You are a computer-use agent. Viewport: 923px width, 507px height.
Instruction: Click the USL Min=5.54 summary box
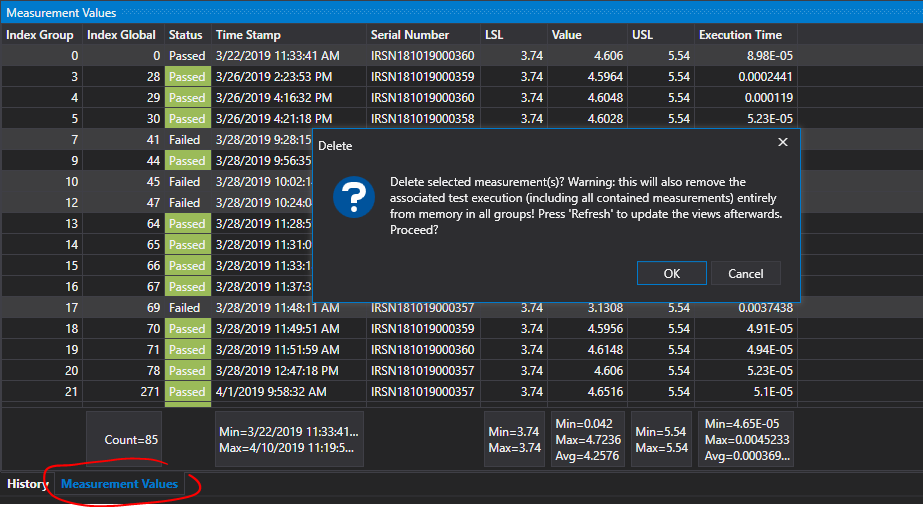click(662, 439)
